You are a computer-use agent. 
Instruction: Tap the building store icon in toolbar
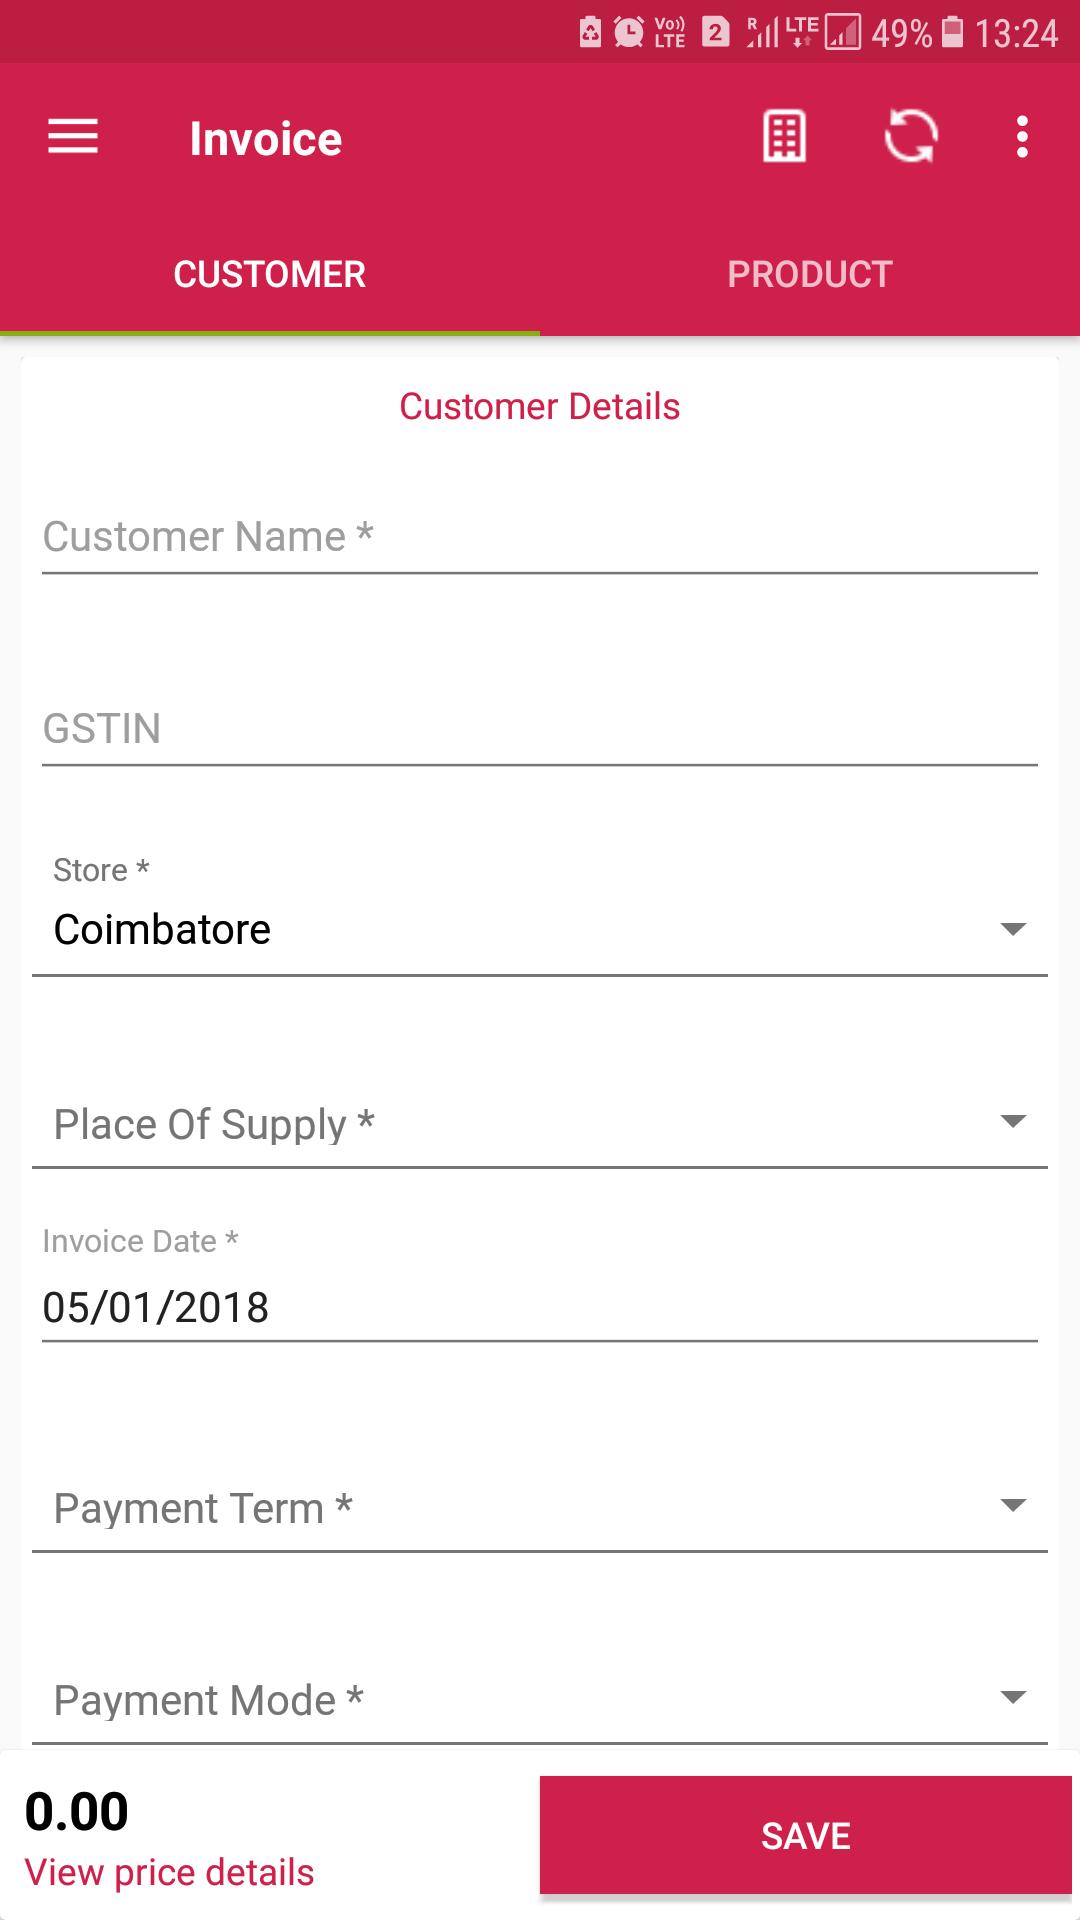click(784, 137)
